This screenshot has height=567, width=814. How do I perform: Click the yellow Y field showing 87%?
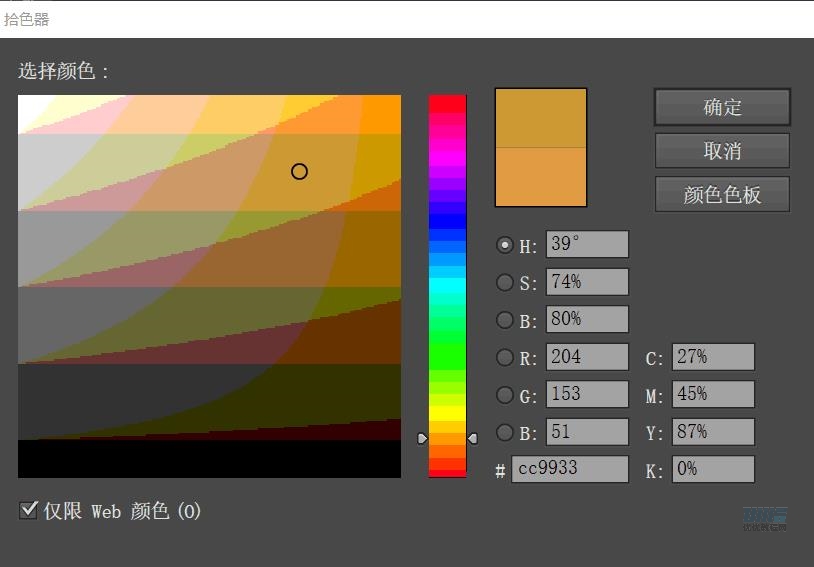click(x=713, y=432)
